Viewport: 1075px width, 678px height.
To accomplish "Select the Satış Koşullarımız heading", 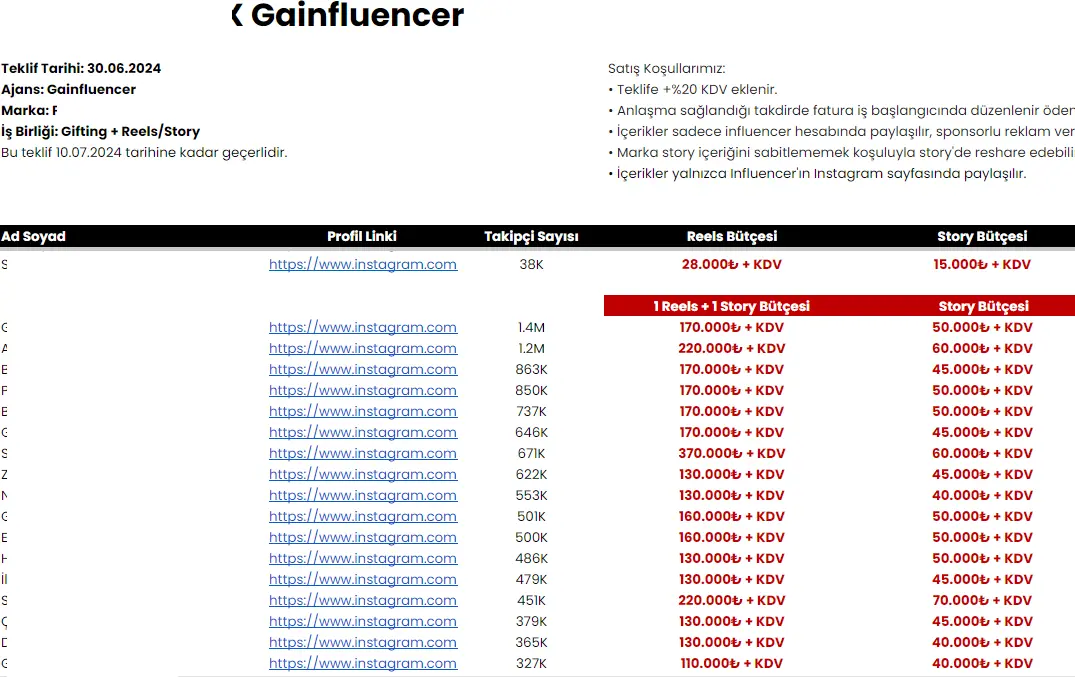I will click(666, 69).
